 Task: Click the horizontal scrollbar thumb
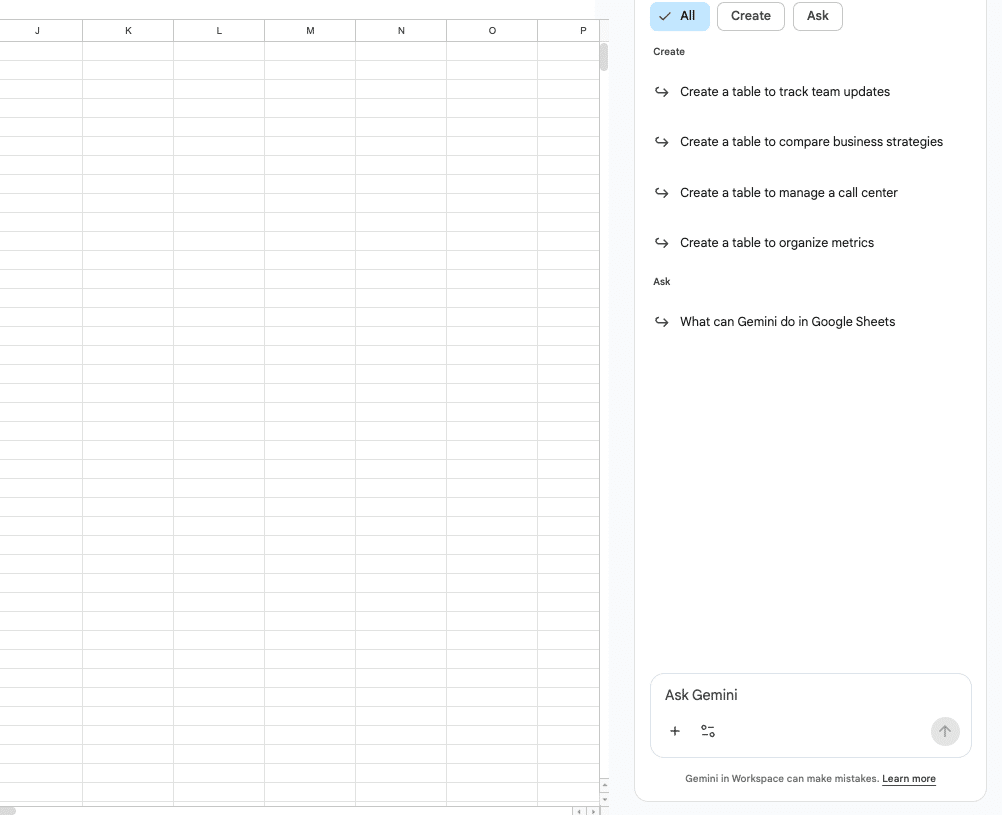[8, 811]
